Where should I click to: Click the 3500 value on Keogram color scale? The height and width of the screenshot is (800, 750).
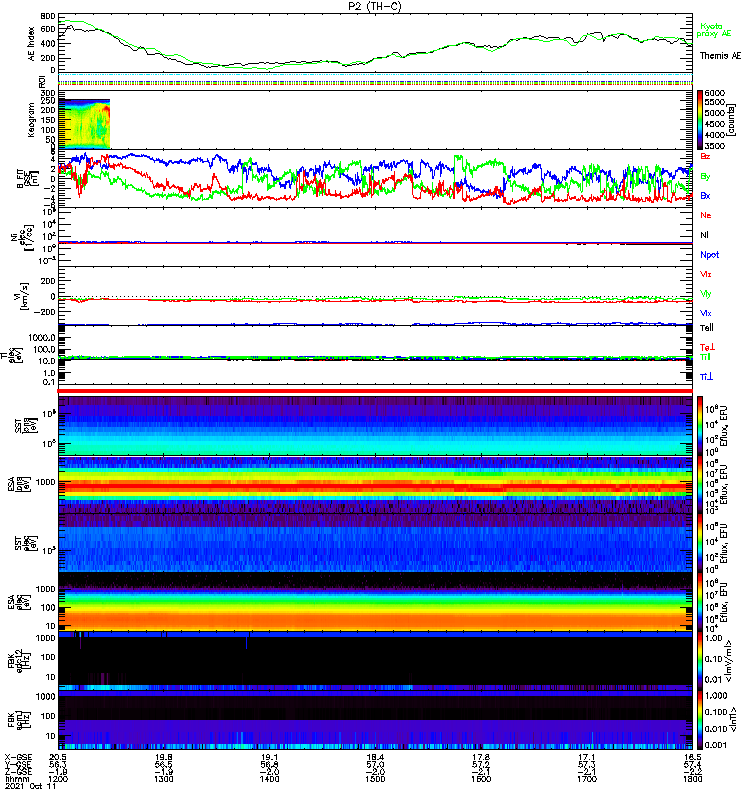click(714, 146)
